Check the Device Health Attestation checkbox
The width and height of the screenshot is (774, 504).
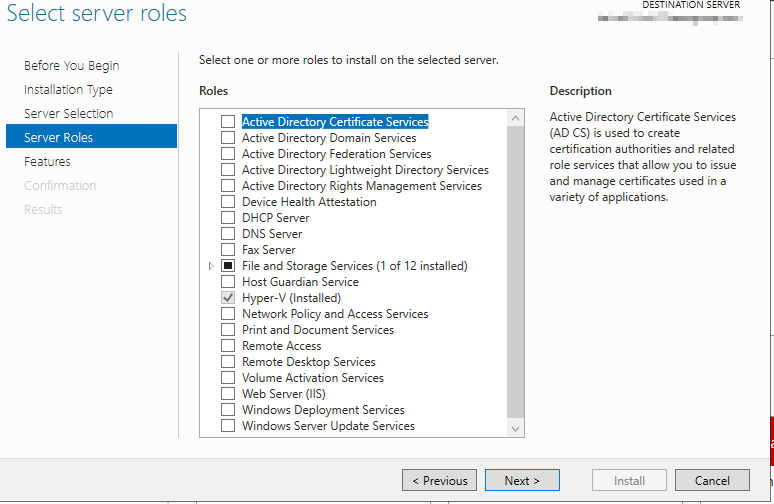[x=228, y=202]
